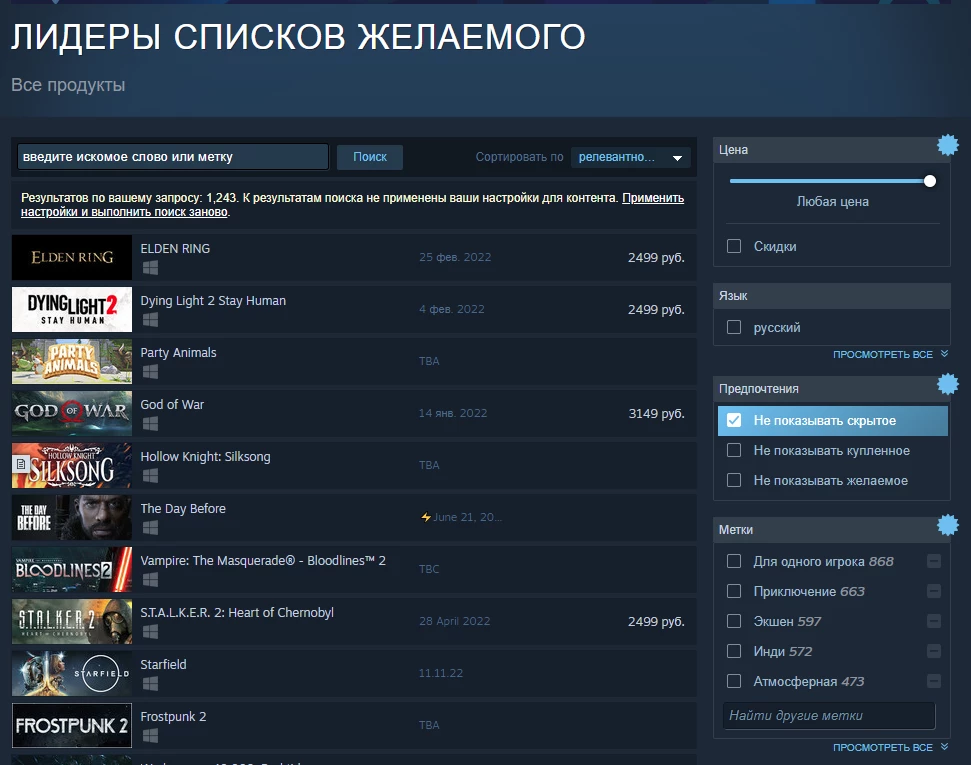This screenshot has height=765, width=971.
Task: Enable Не показывать купленное
Action: pyautogui.click(x=734, y=450)
